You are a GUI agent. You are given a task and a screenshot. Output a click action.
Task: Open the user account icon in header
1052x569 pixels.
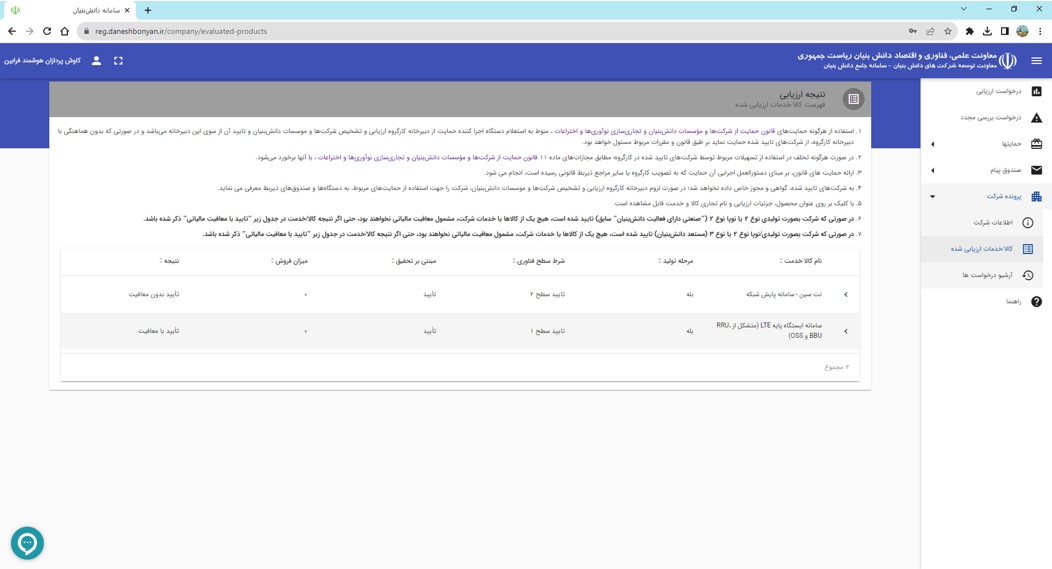(96, 60)
